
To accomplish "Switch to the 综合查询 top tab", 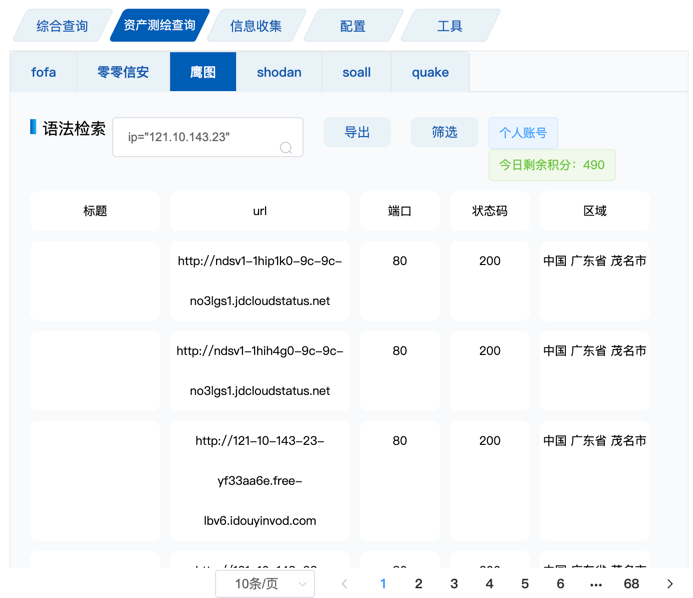I will 62,26.
